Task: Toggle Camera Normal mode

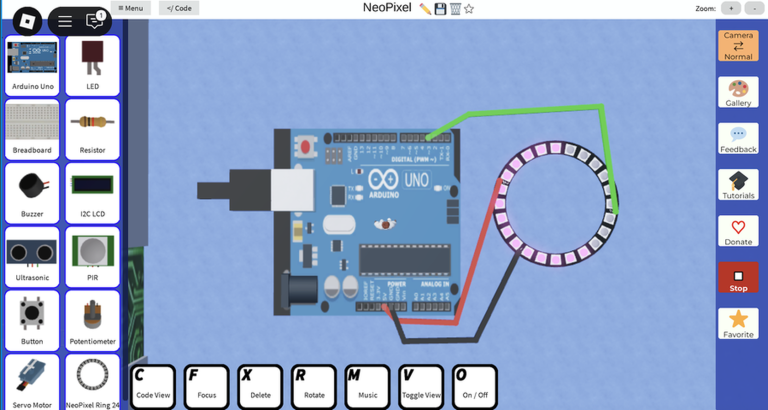Action: tap(738, 46)
